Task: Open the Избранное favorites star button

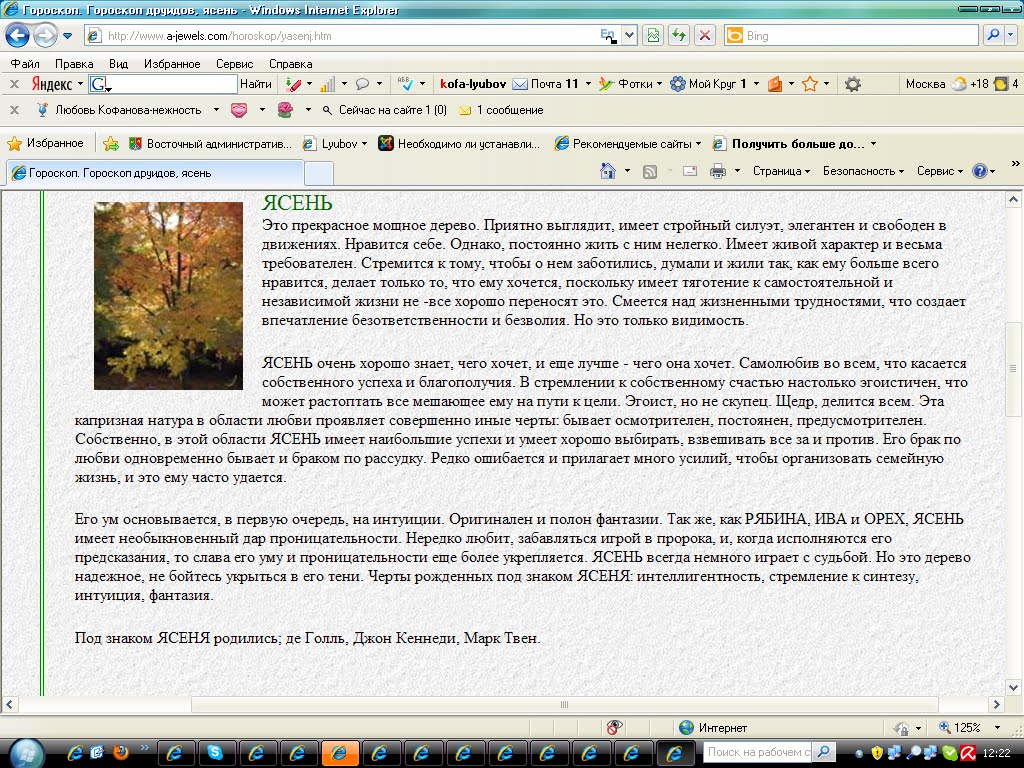Action: (x=45, y=143)
